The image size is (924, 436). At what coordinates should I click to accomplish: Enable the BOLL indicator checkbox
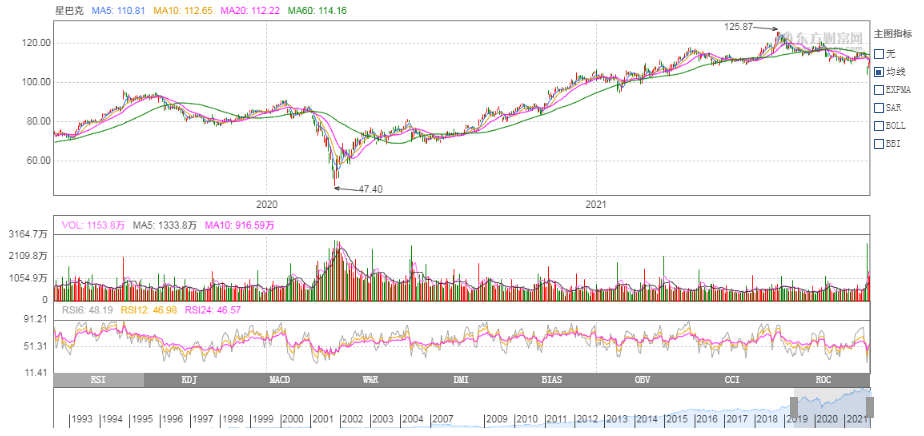coord(879,125)
